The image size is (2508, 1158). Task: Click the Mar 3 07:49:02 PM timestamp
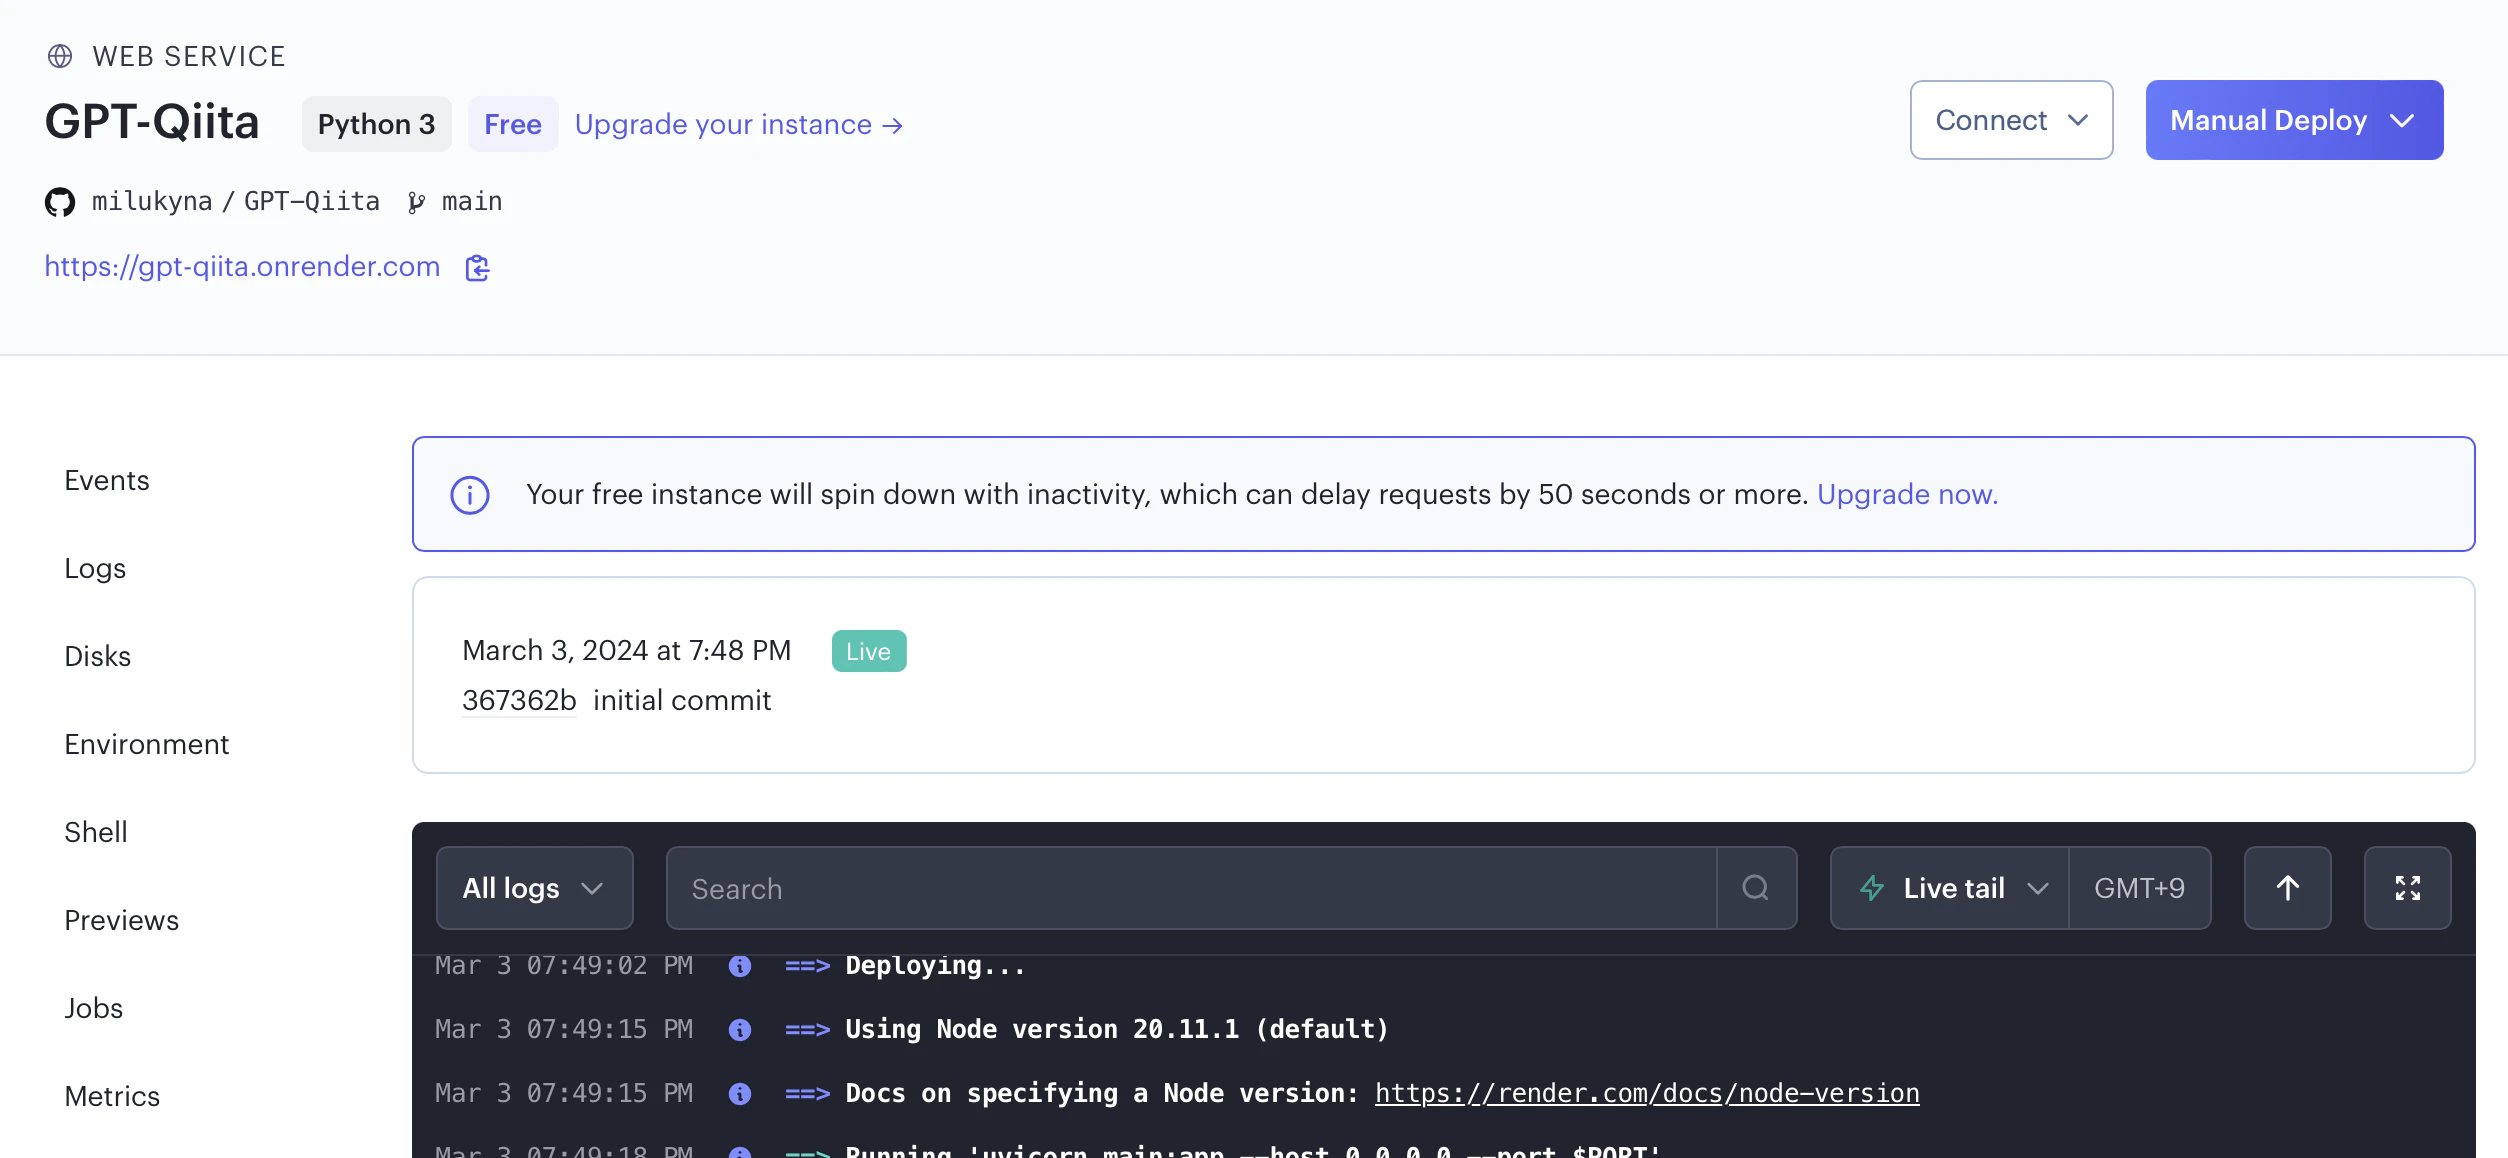[x=564, y=966]
